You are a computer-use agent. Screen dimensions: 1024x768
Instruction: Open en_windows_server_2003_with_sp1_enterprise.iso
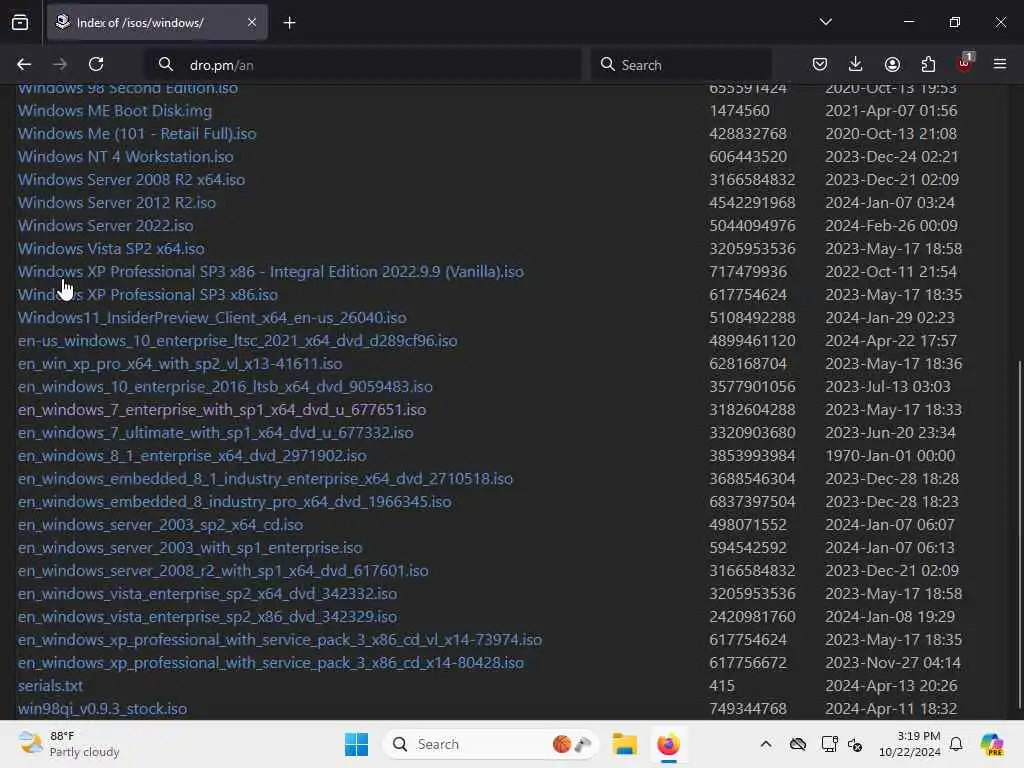(x=190, y=548)
